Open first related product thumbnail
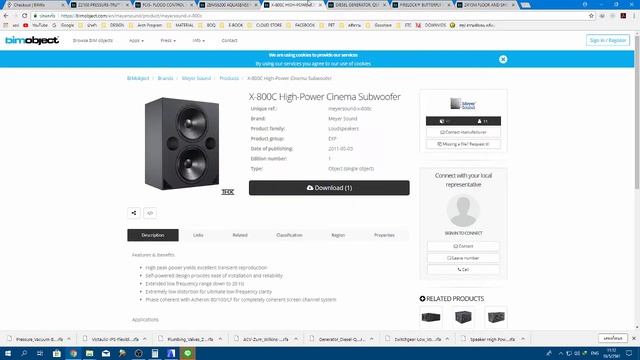Screen dimensions: 640x360 coord(431,317)
